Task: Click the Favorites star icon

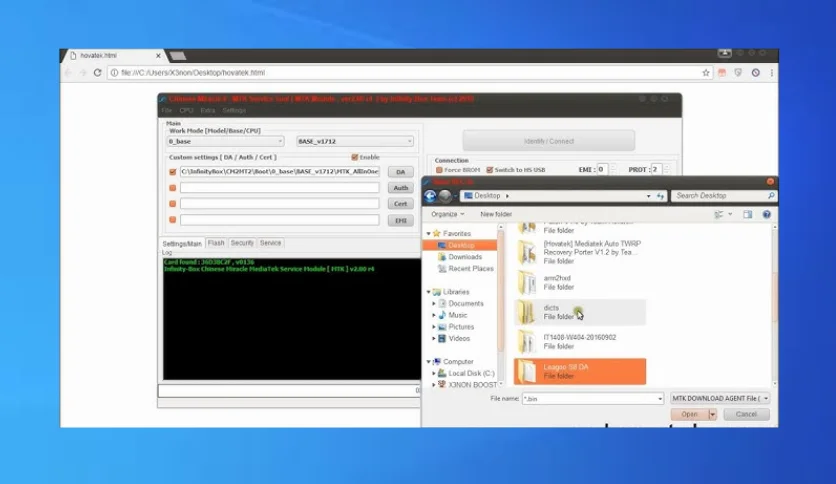Action: click(x=437, y=233)
